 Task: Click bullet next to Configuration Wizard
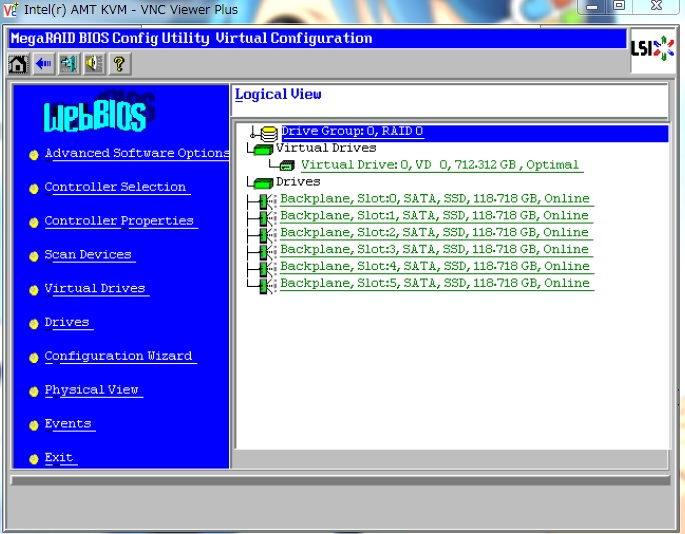click(x=34, y=358)
